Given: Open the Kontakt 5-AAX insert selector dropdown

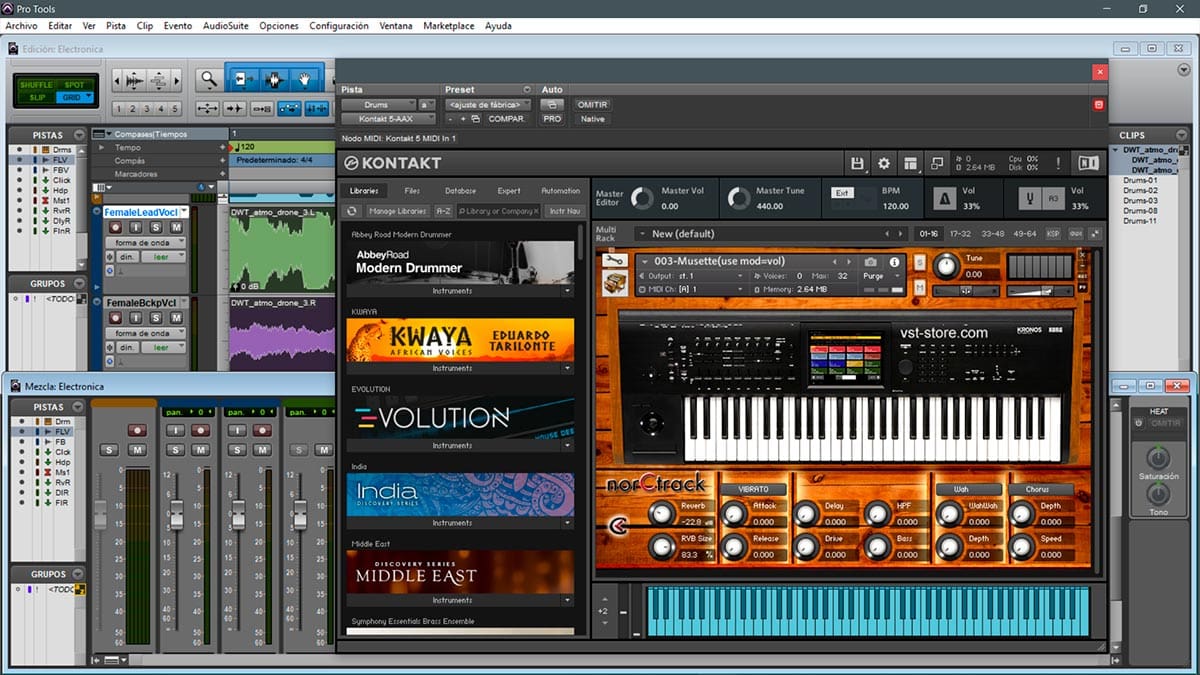Looking at the screenshot, I should click(388, 119).
